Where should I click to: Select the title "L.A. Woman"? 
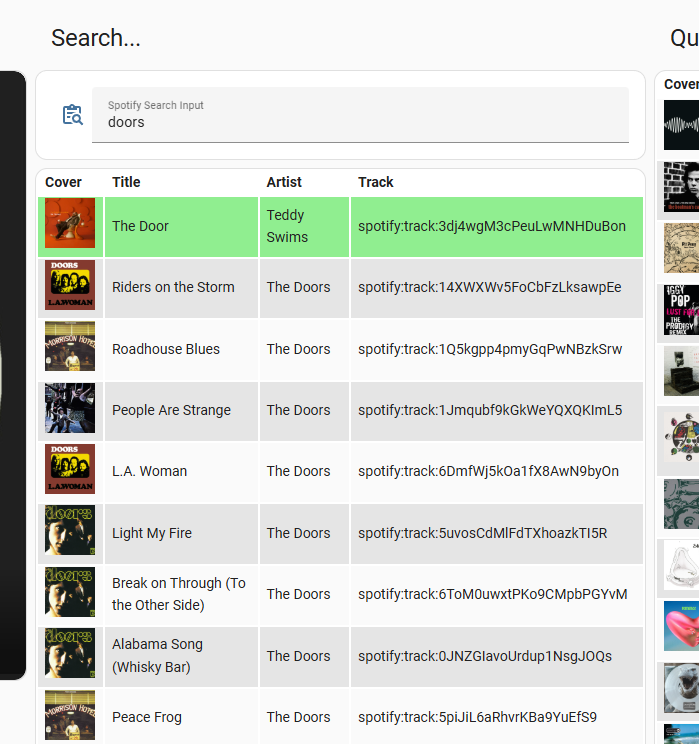pyautogui.click(x=149, y=471)
